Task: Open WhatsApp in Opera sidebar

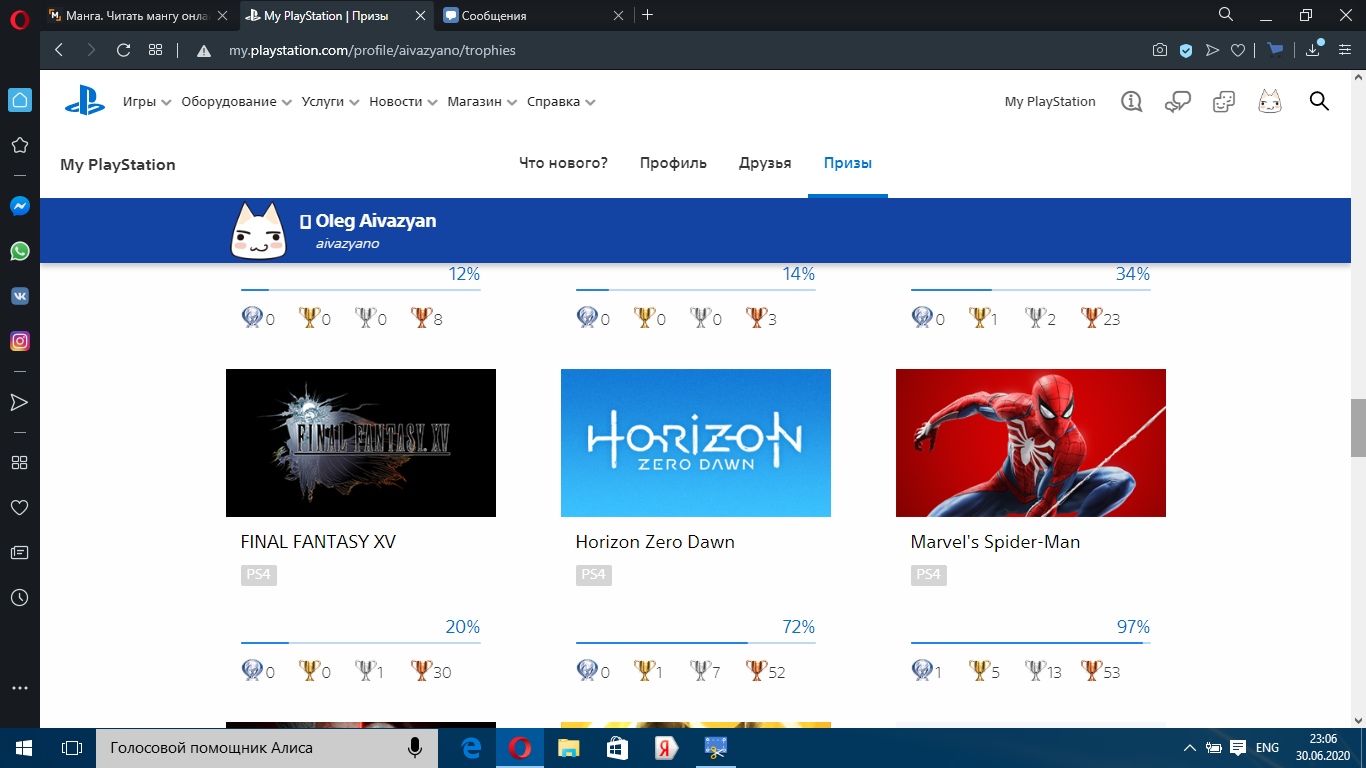Action: pyautogui.click(x=19, y=251)
